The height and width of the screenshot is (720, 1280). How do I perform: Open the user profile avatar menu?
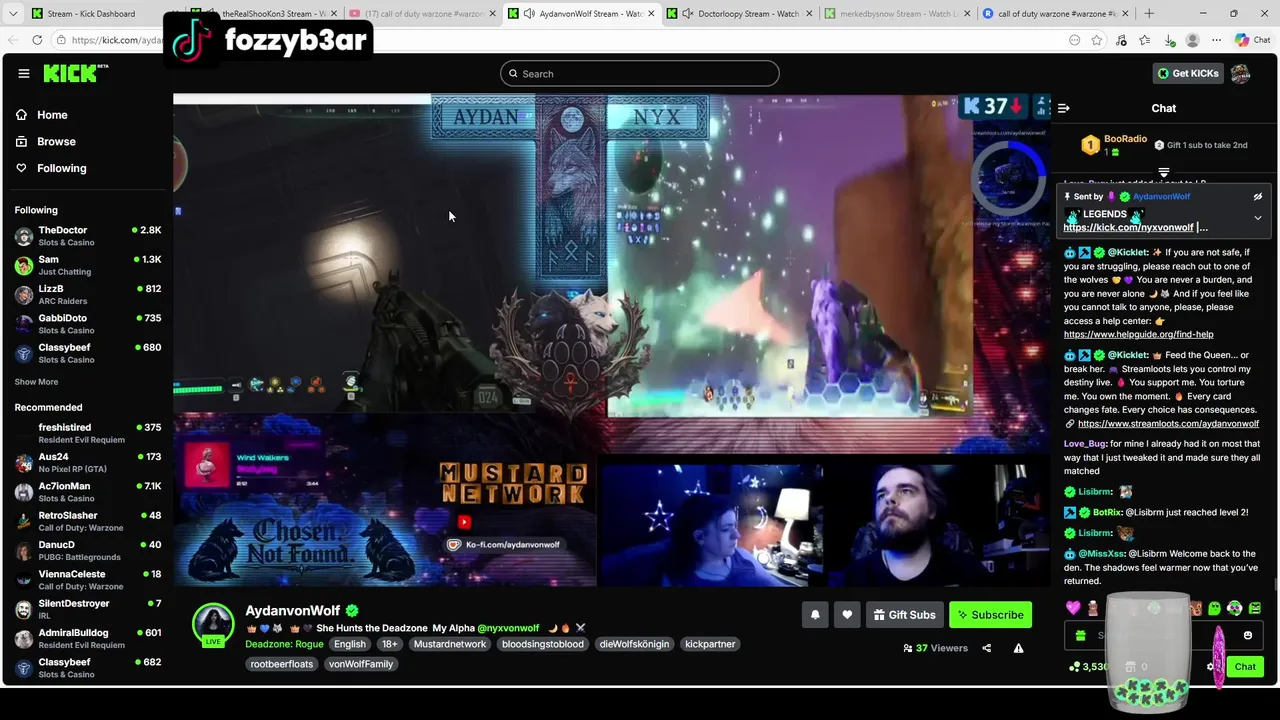coord(1241,73)
